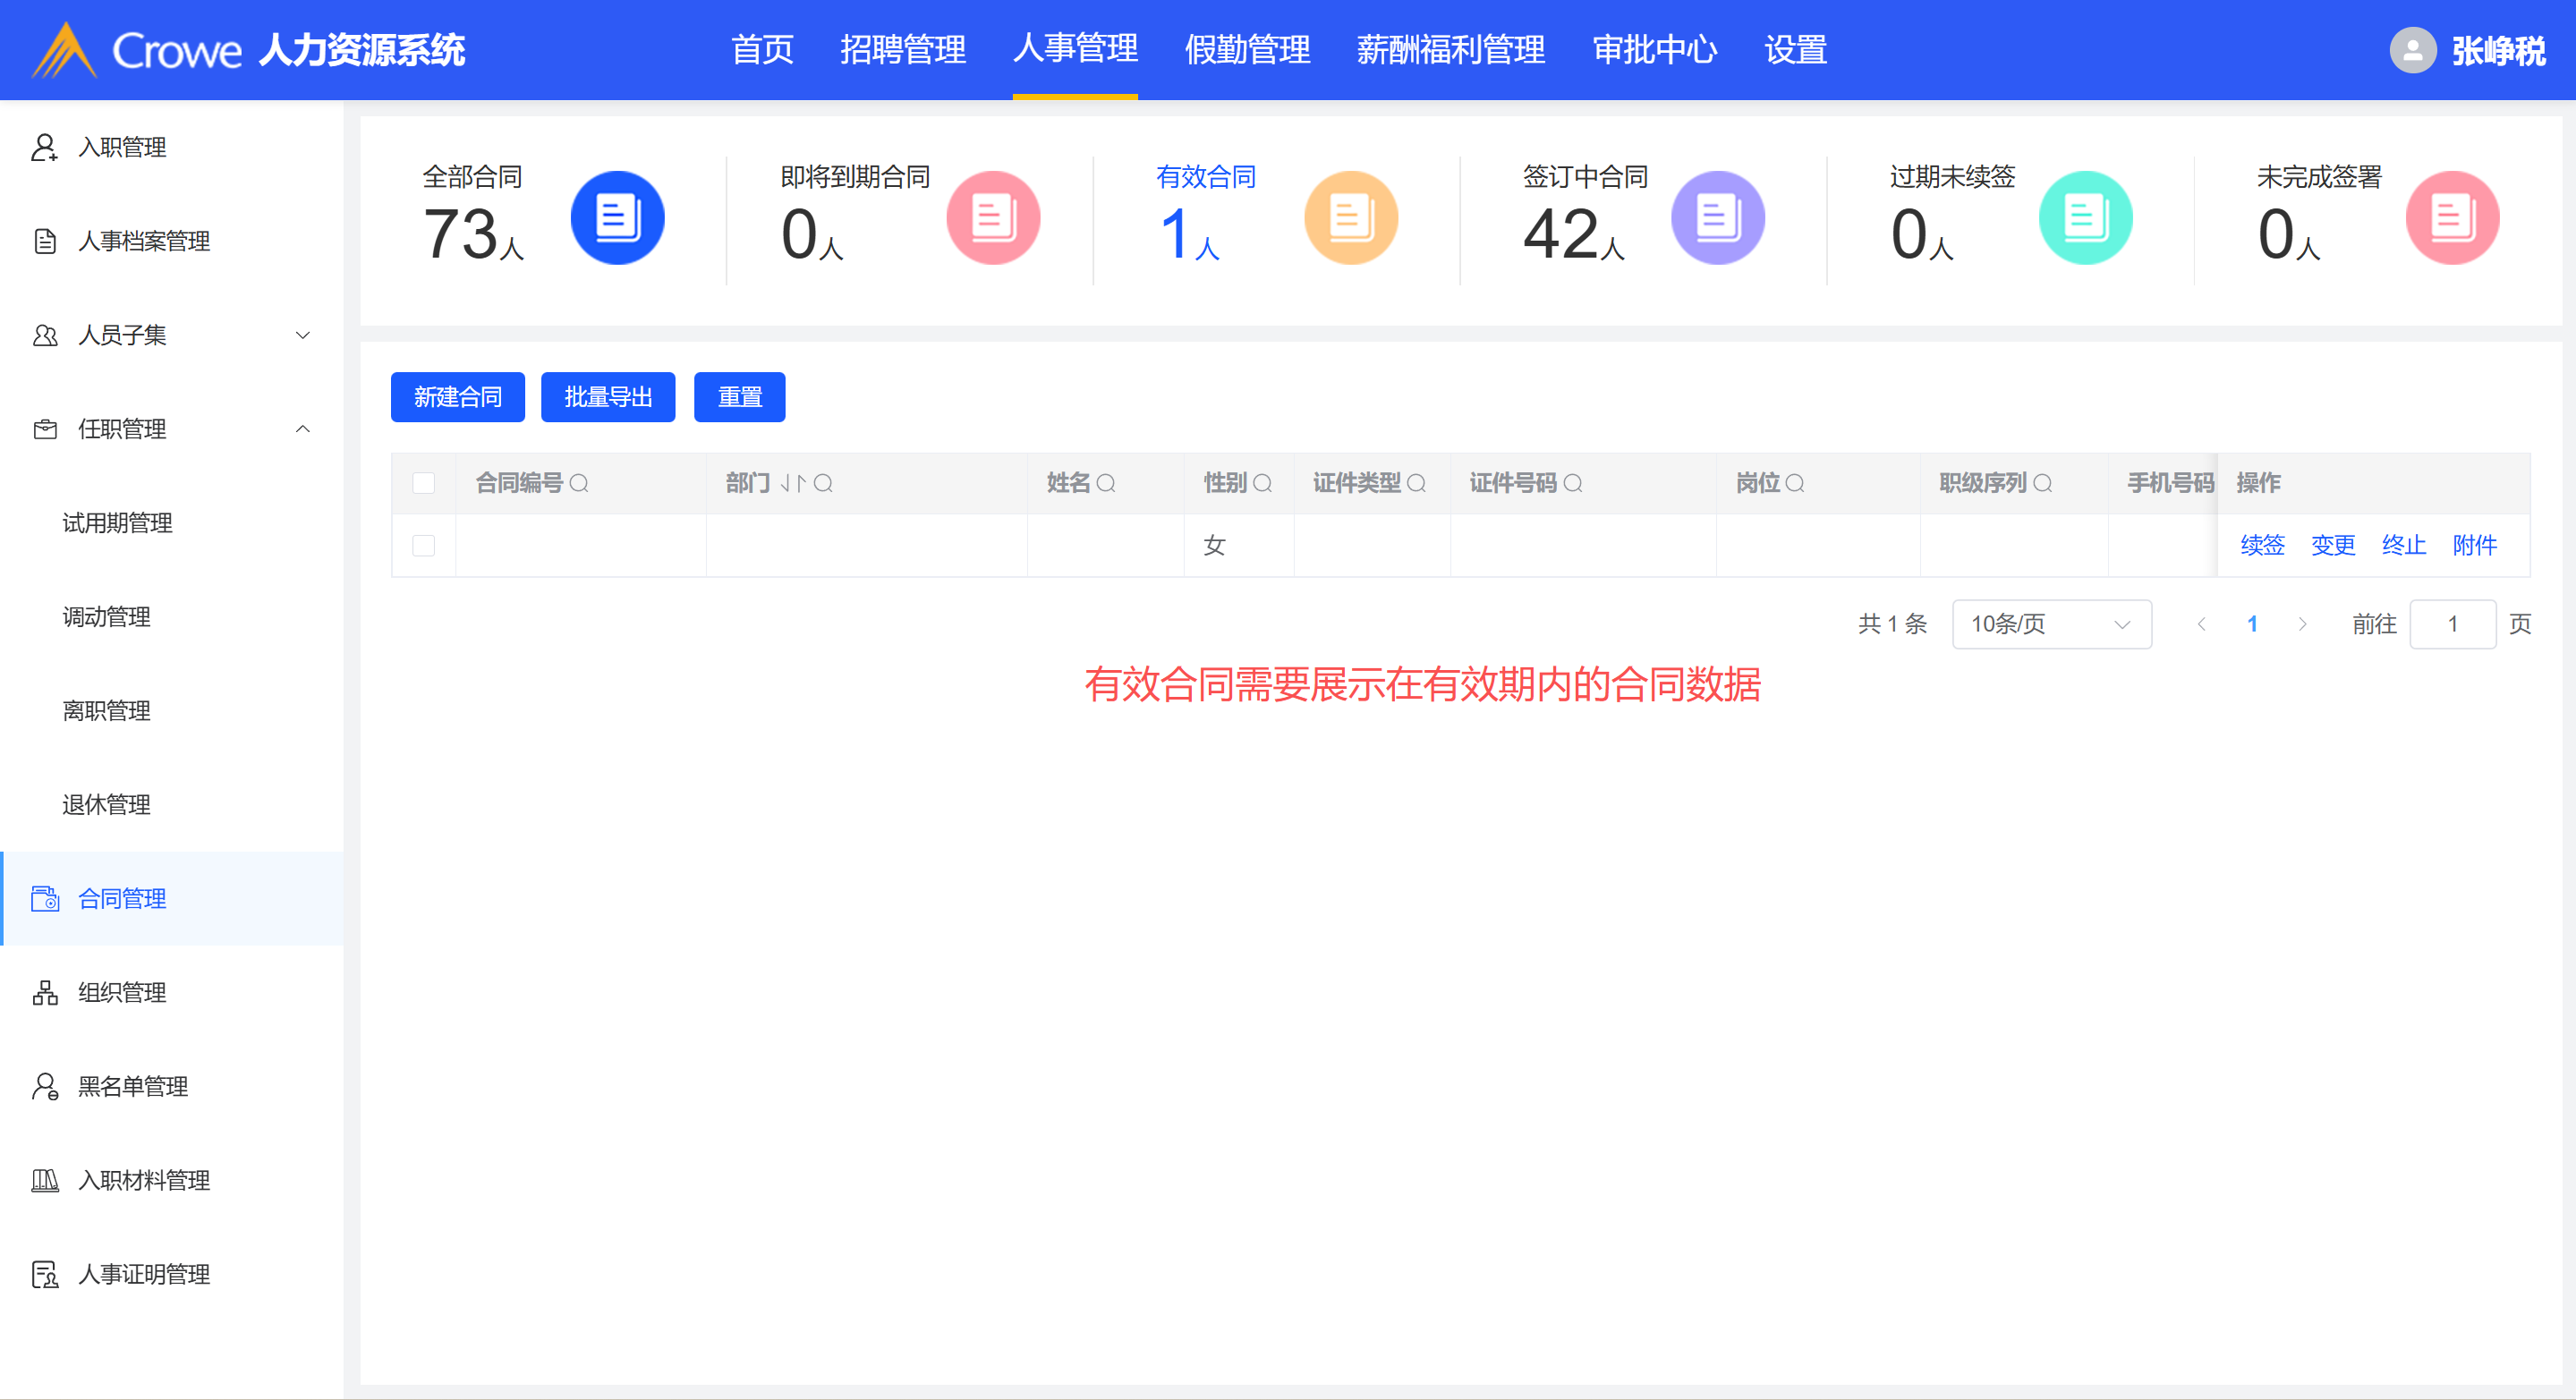Click the sort arrows in 部门 column
The width and height of the screenshot is (2576, 1400).
click(x=793, y=484)
